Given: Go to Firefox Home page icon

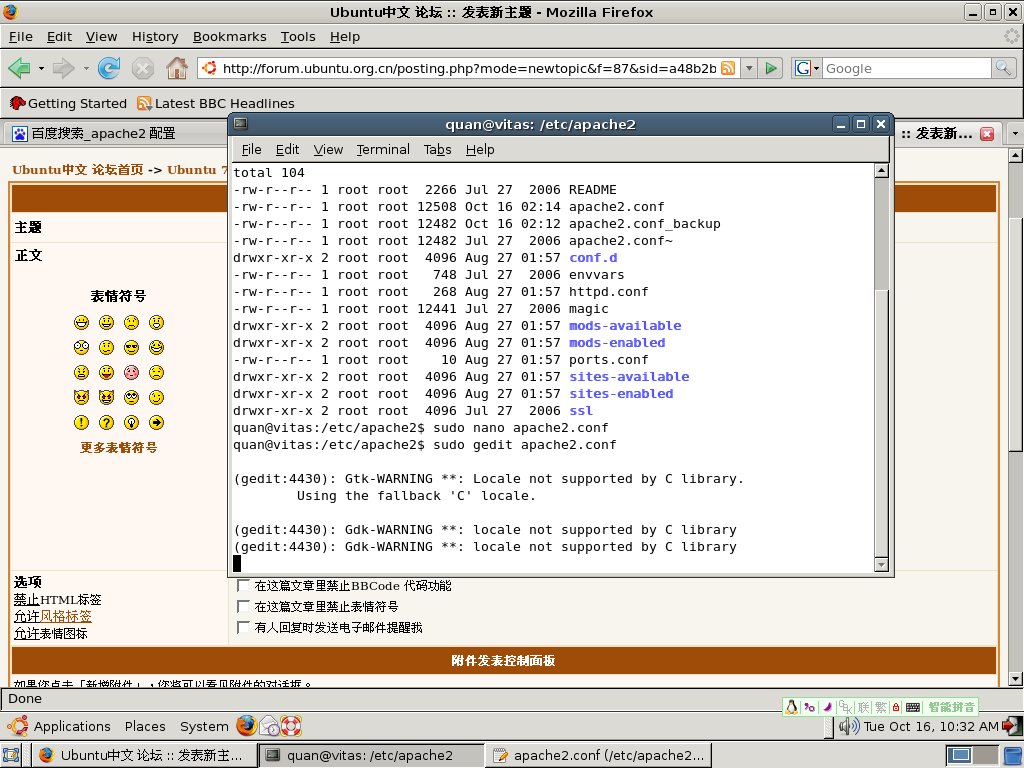Looking at the screenshot, I should (x=176, y=68).
